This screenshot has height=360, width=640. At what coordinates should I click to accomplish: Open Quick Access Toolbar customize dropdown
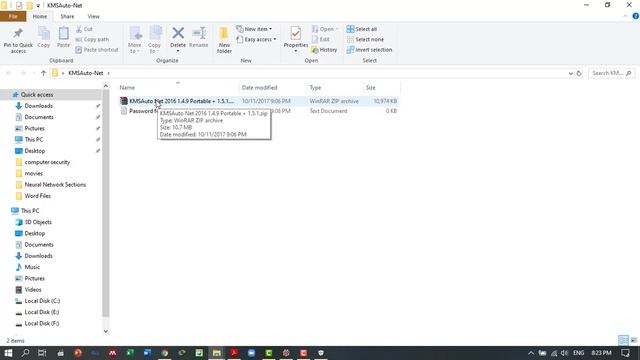tap(38, 5)
